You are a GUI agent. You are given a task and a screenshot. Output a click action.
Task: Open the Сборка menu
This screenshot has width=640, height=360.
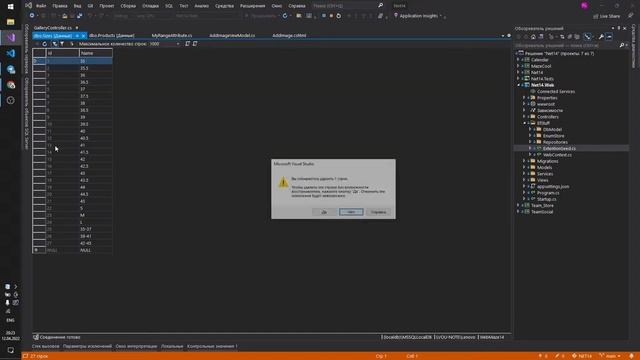pyautogui.click(x=128, y=6)
